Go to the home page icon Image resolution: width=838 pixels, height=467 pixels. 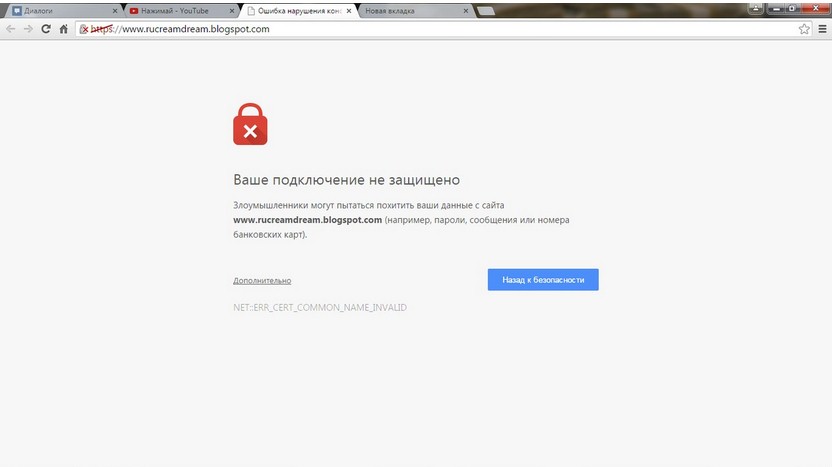pos(64,29)
